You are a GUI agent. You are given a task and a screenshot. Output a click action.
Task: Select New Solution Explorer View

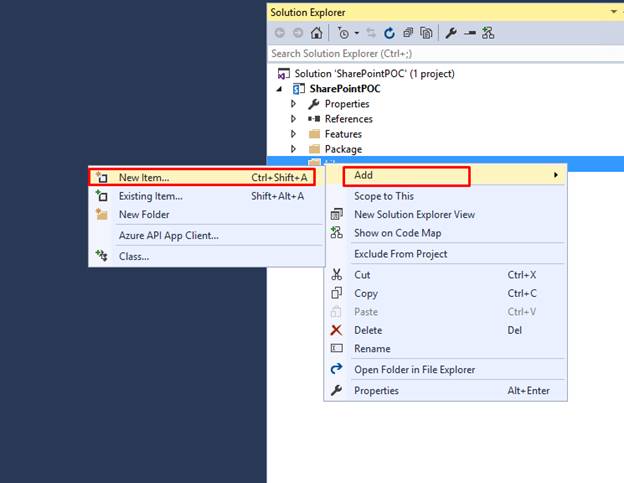(445, 214)
